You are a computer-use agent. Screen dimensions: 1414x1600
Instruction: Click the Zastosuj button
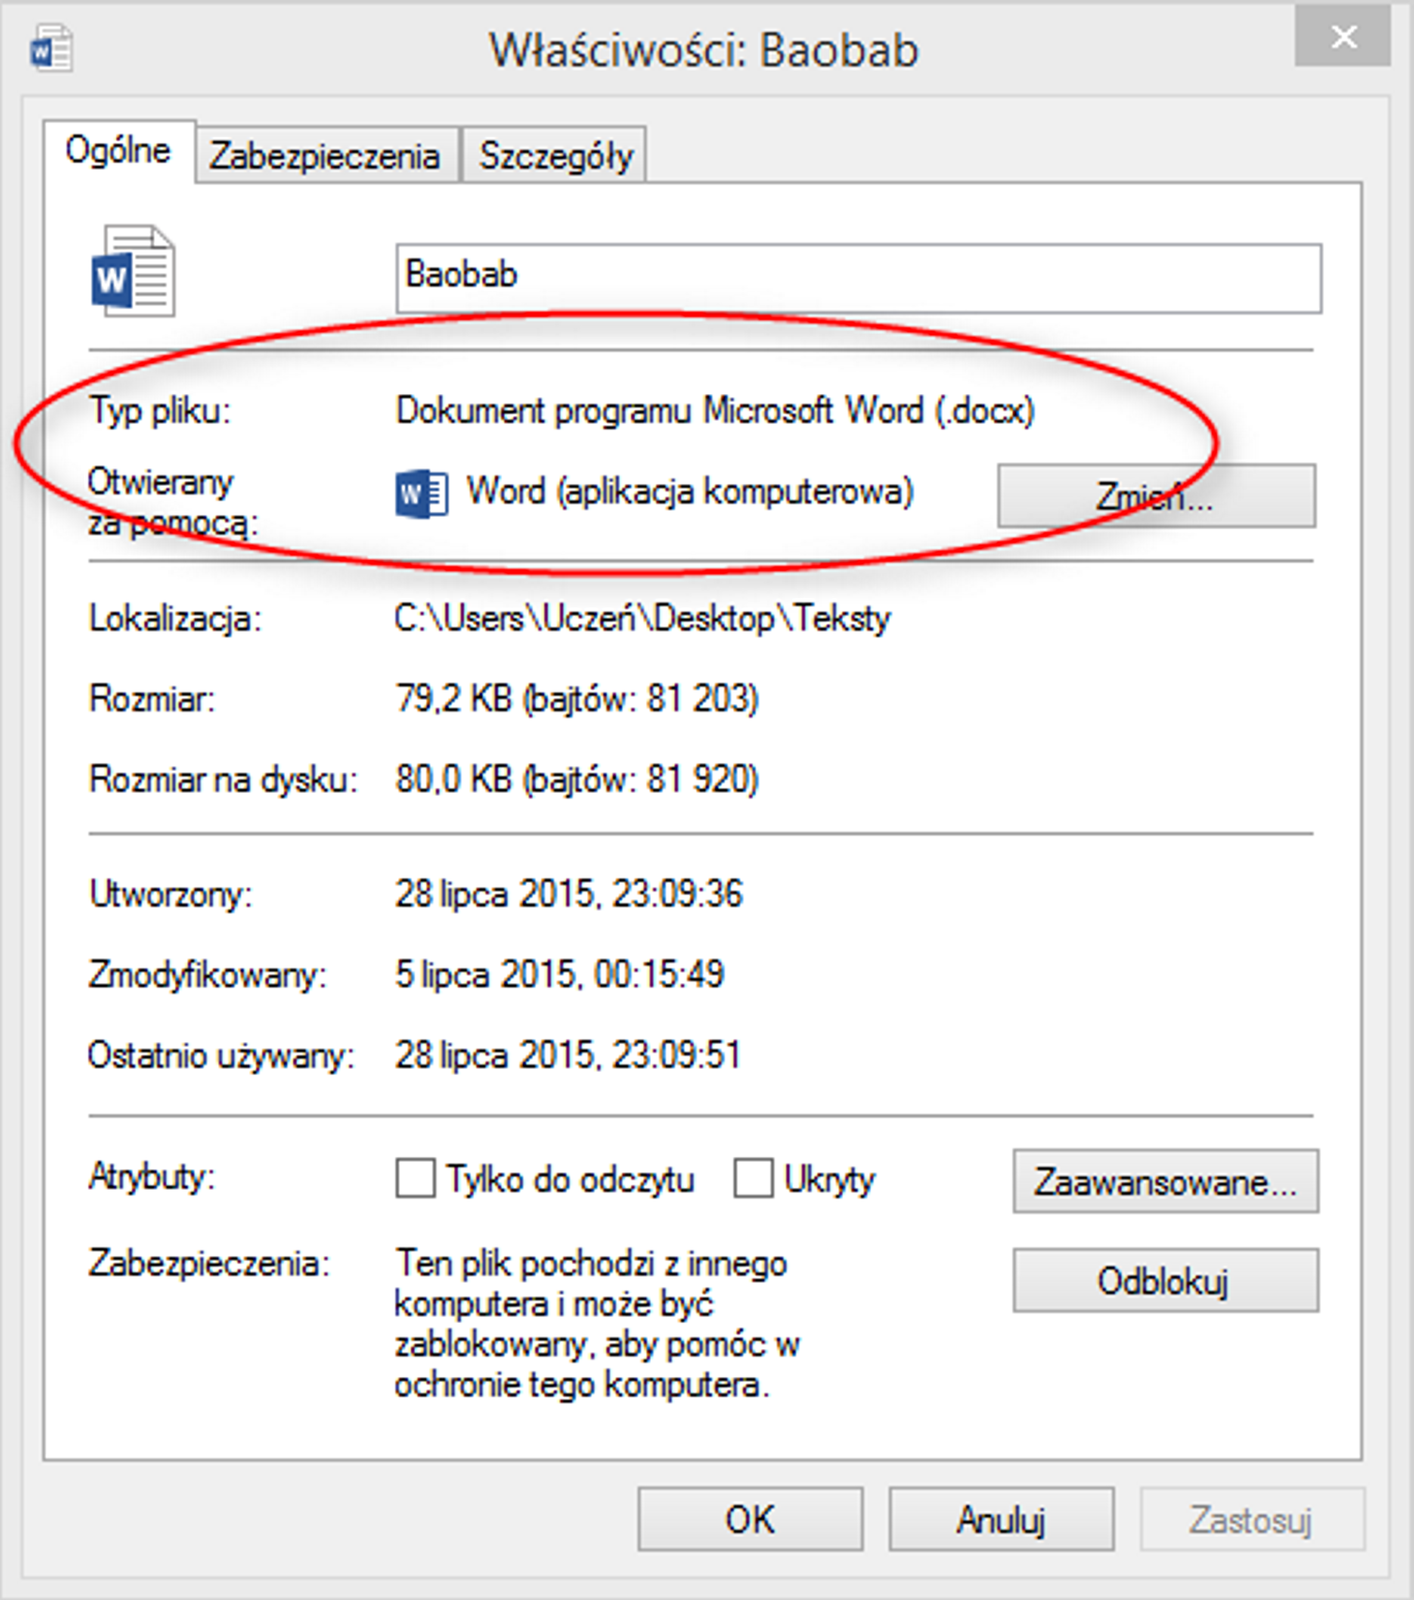pos(1251,1519)
